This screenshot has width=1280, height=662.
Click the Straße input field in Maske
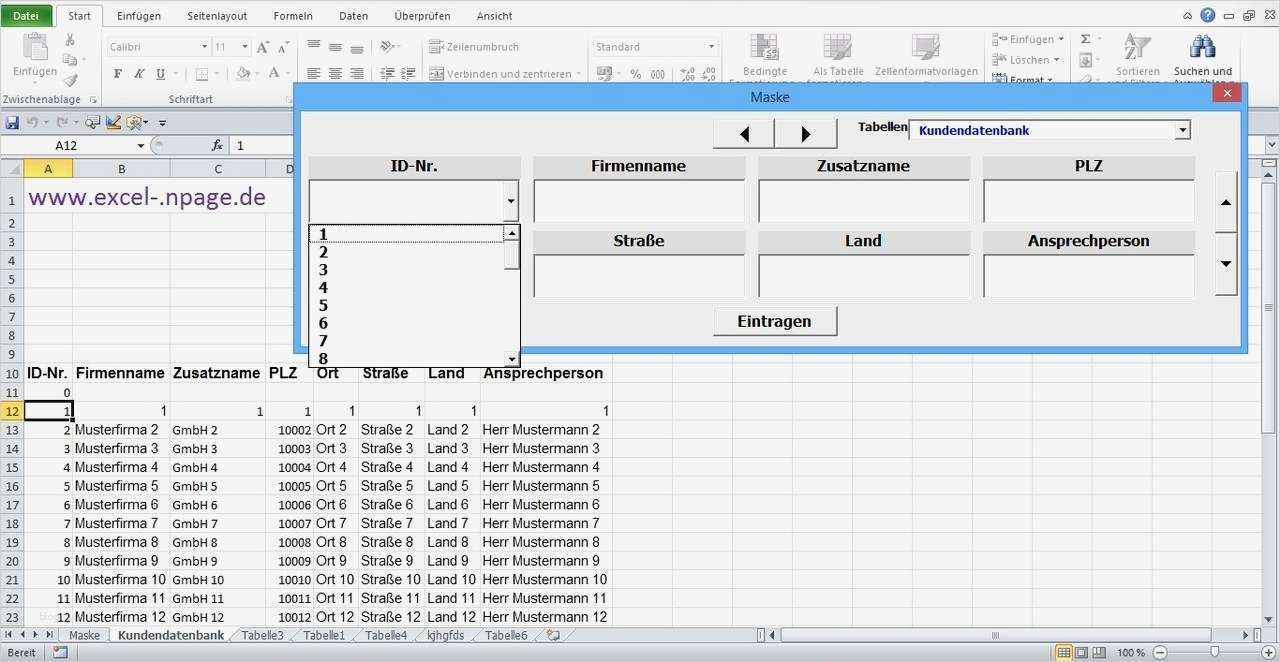pos(639,276)
